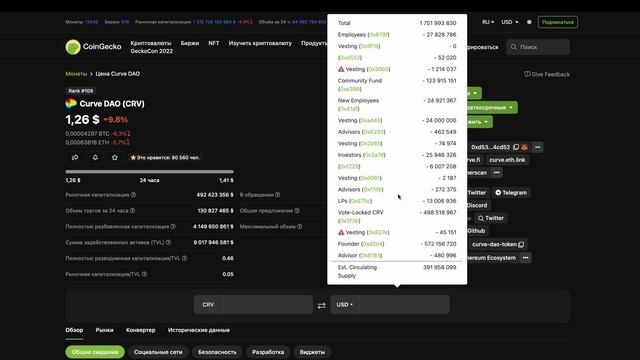Screen dimensions: 640x360
Task: Click the share icon below the price
Action: 75,158
